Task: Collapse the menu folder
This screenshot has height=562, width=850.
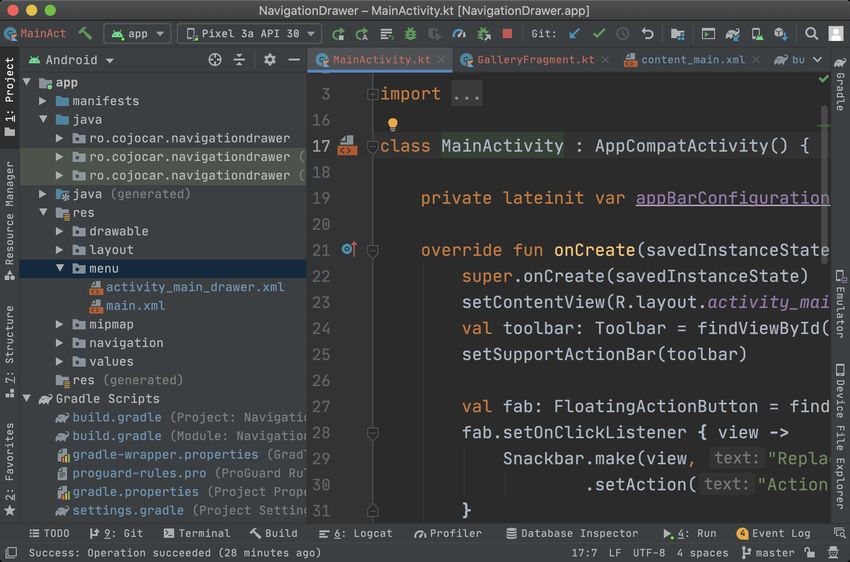Action: coord(60,268)
